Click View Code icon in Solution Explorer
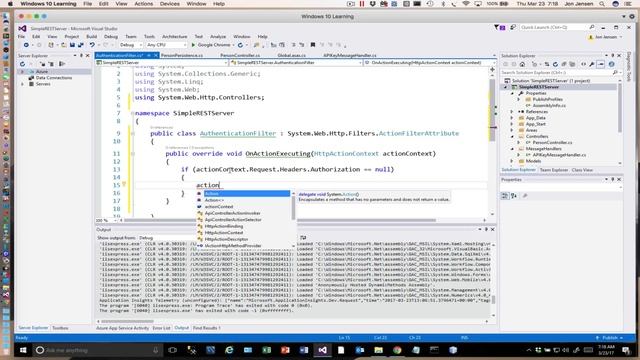This screenshot has width=640, height=360. [583, 64]
